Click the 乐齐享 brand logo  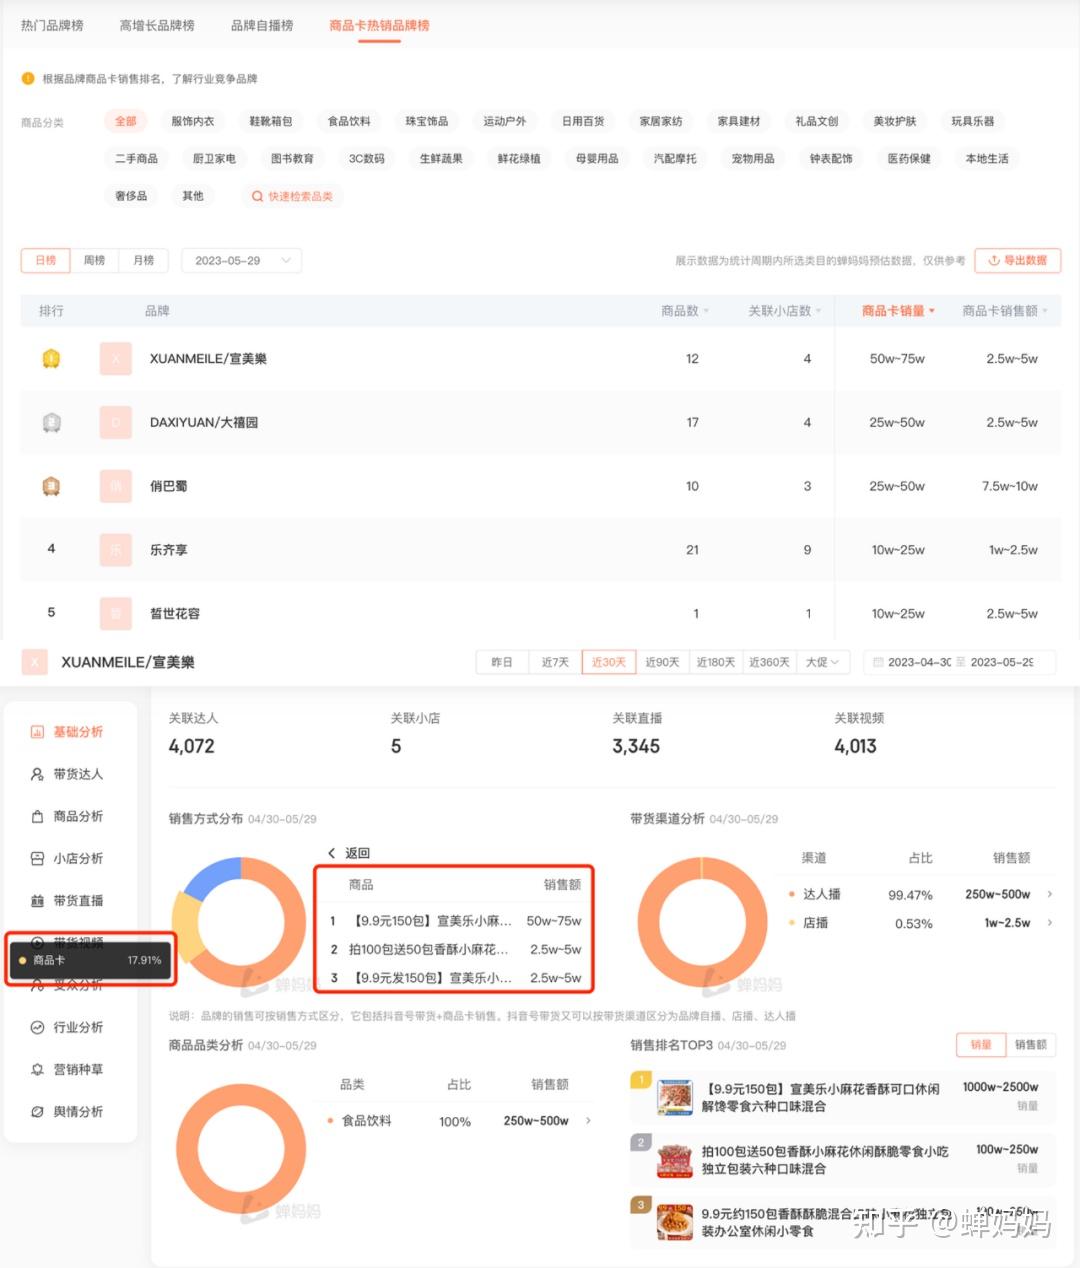116,549
